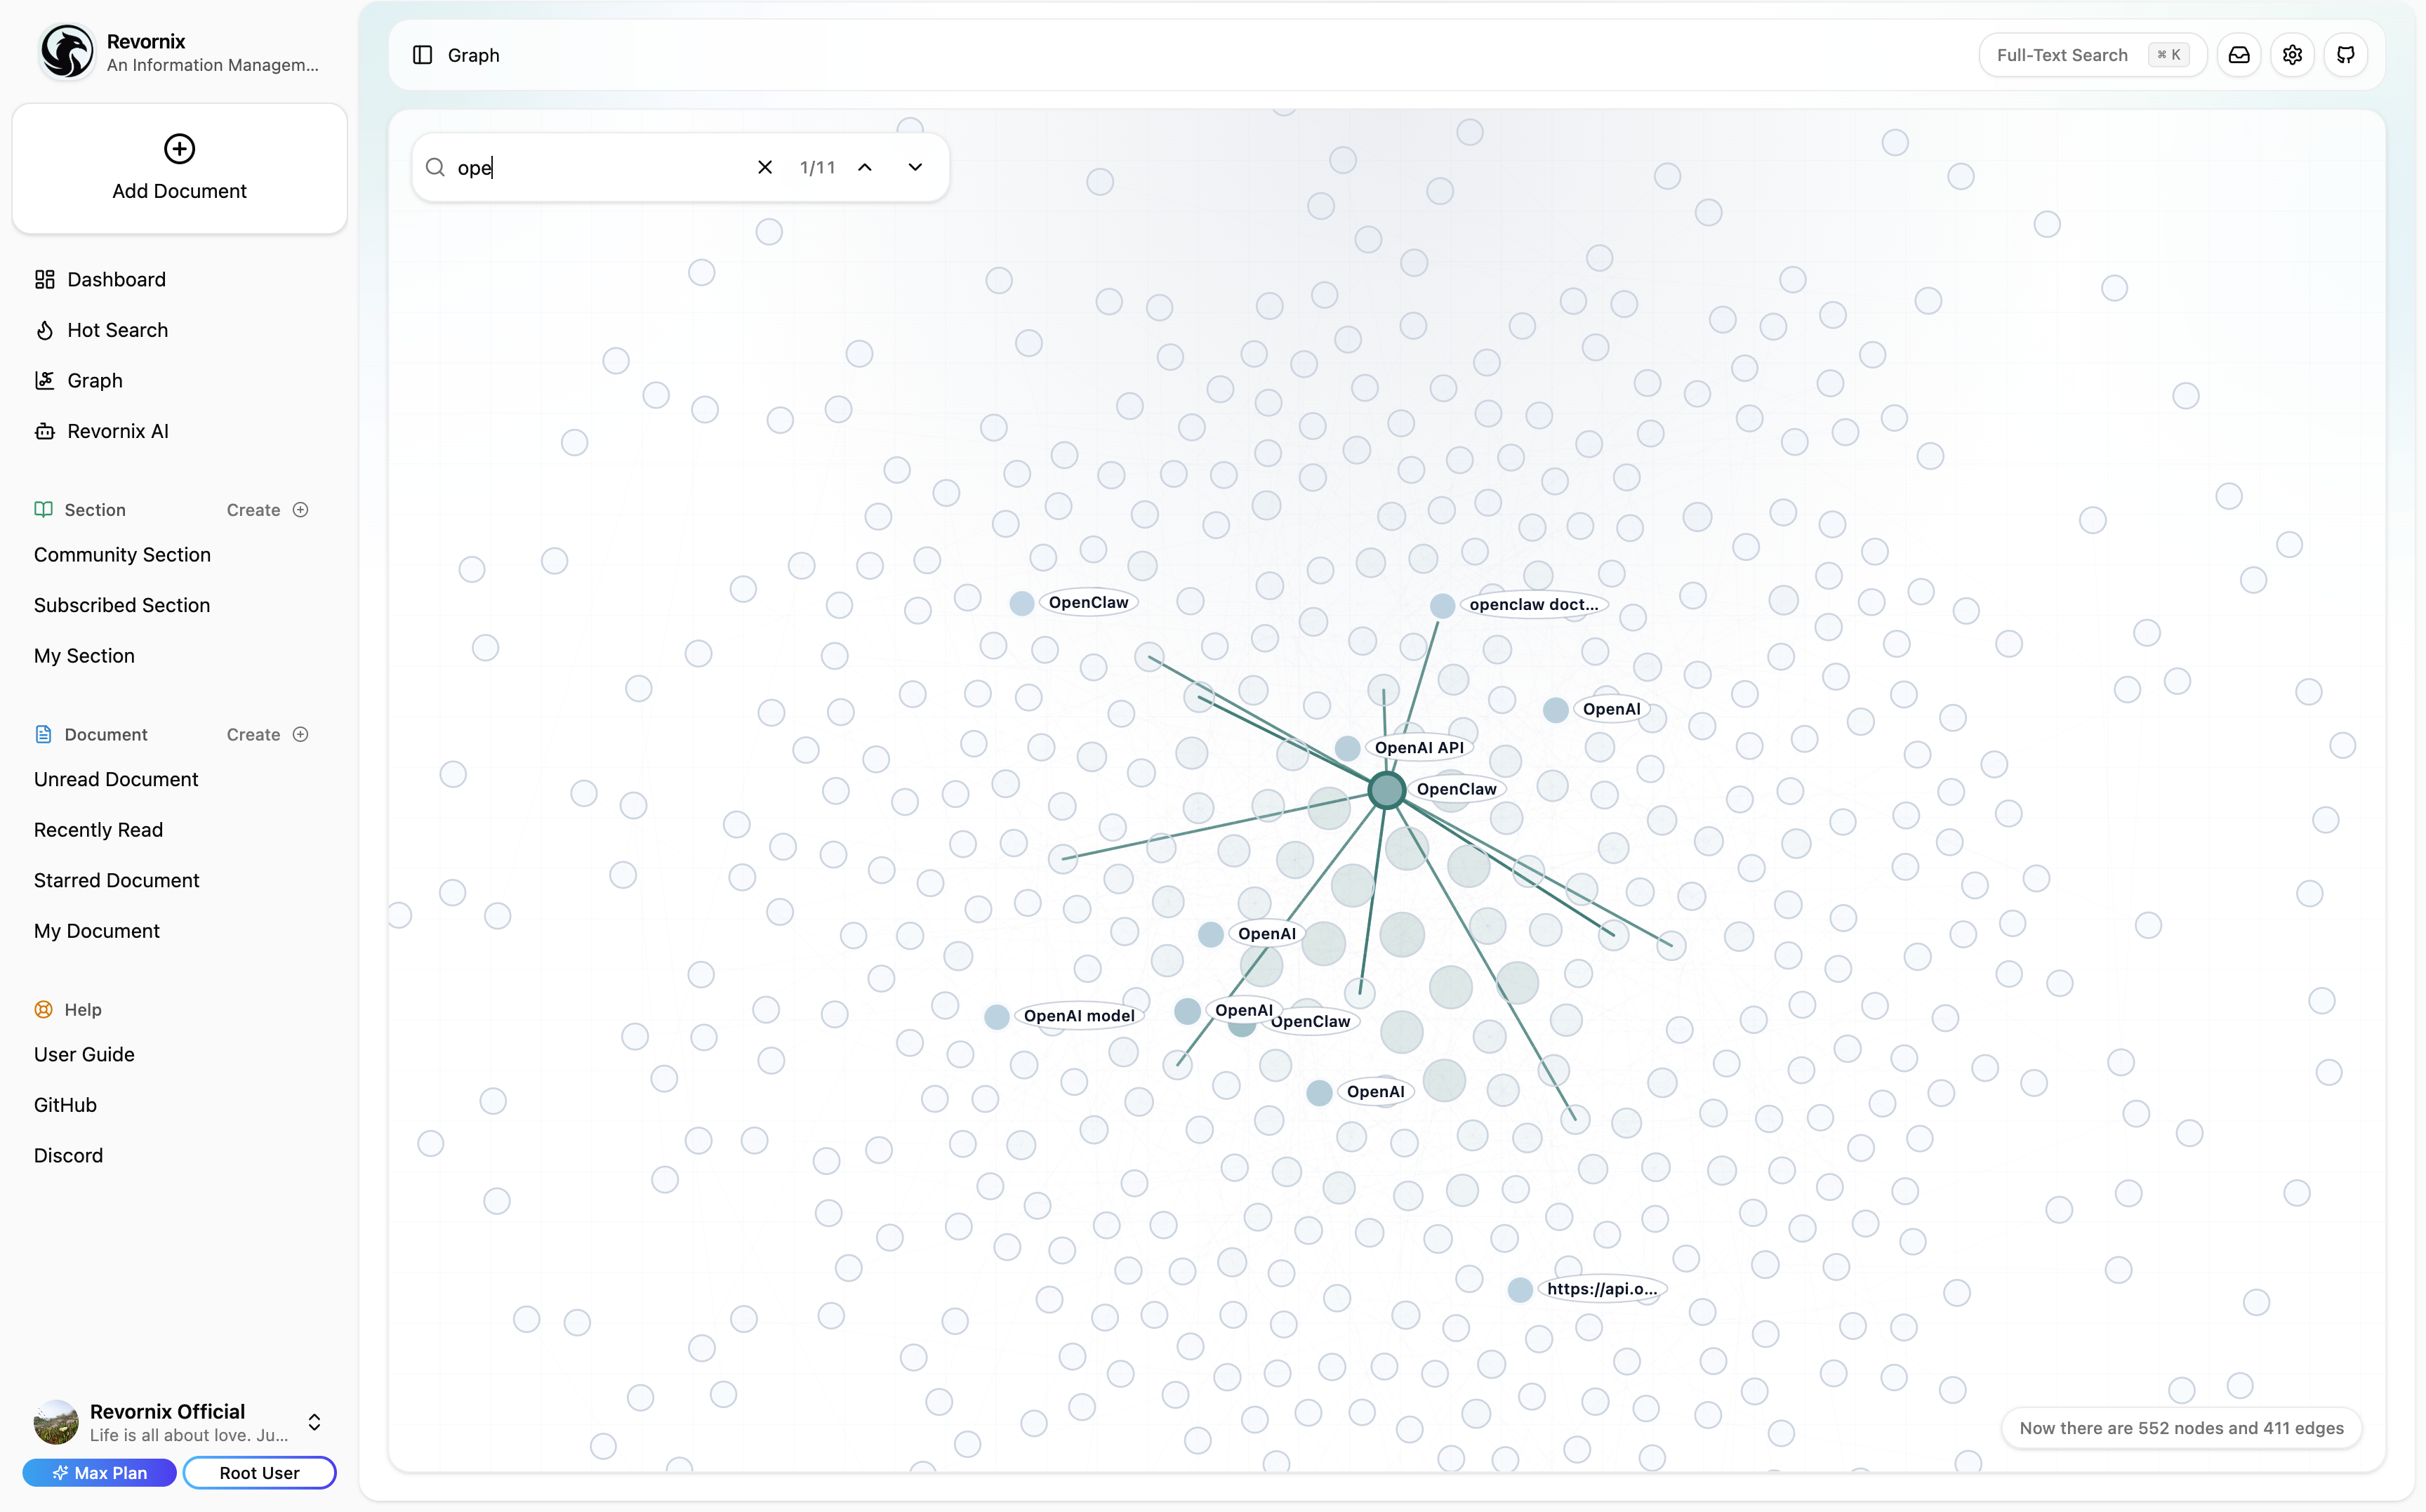Open the GitHub icon in top bar
2426x1512 pixels.
[x=2345, y=55]
